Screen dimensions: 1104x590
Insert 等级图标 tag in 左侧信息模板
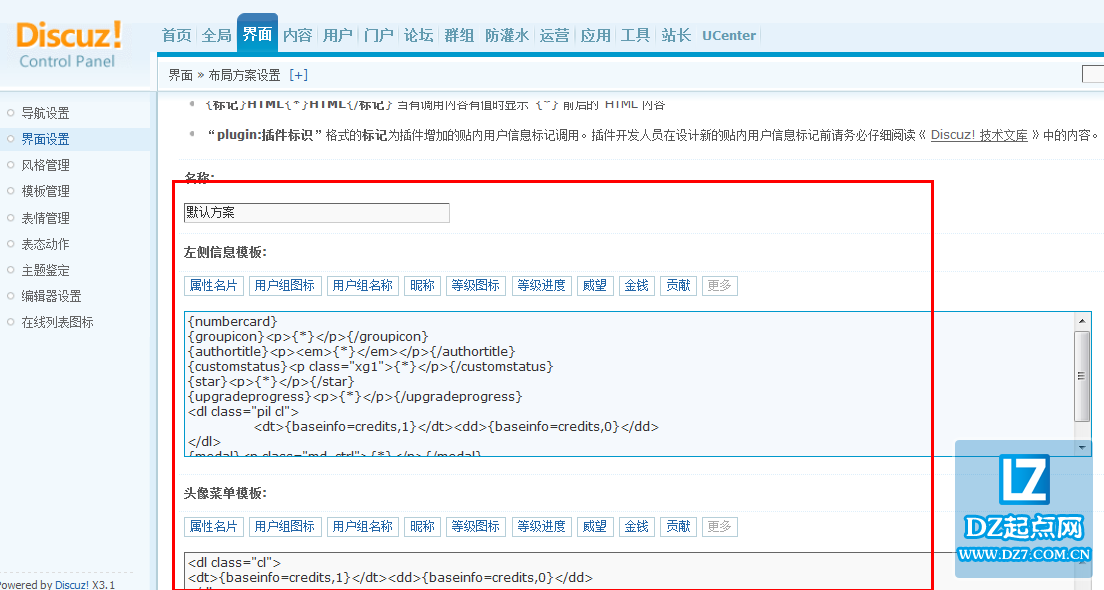(x=476, y=285)
